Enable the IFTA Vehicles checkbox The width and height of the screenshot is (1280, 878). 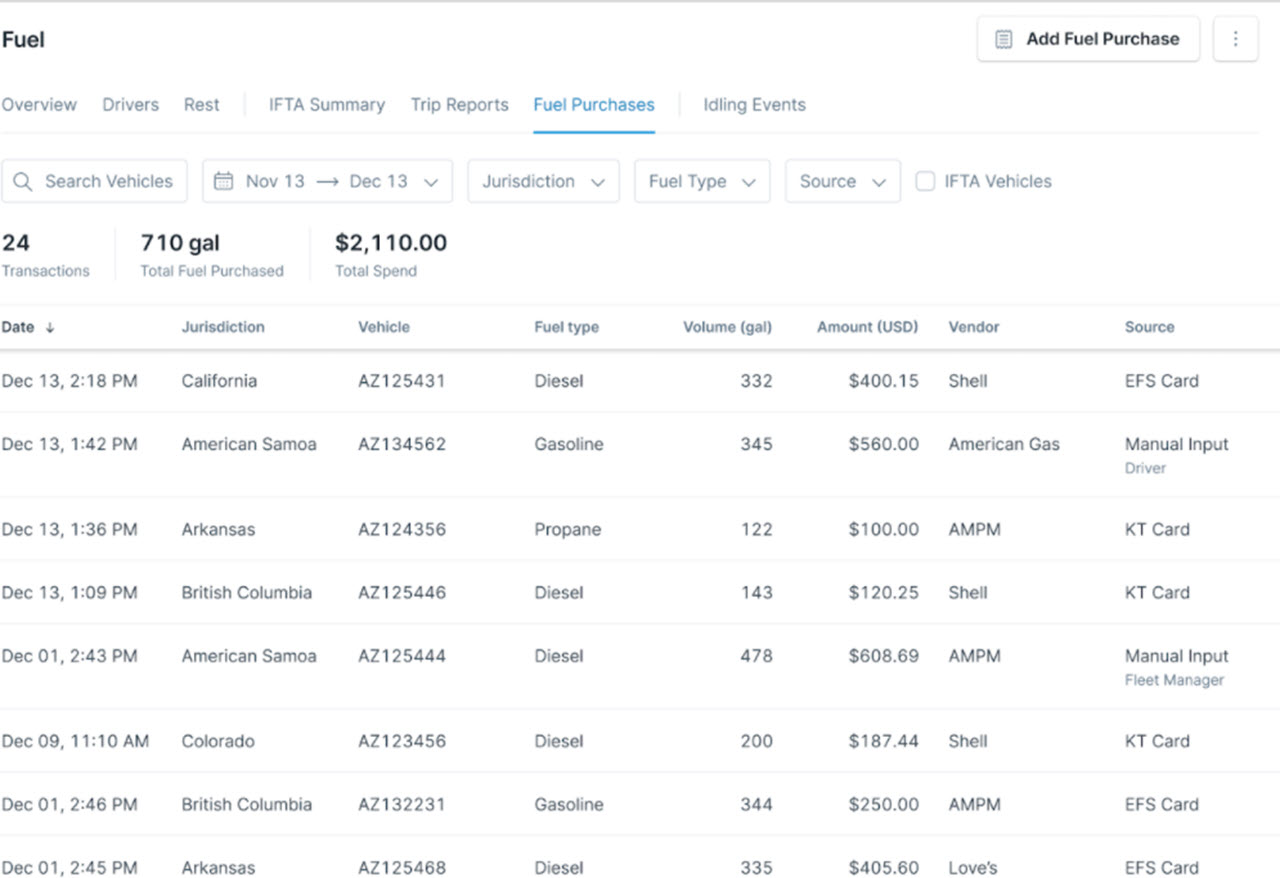(926, 181)
